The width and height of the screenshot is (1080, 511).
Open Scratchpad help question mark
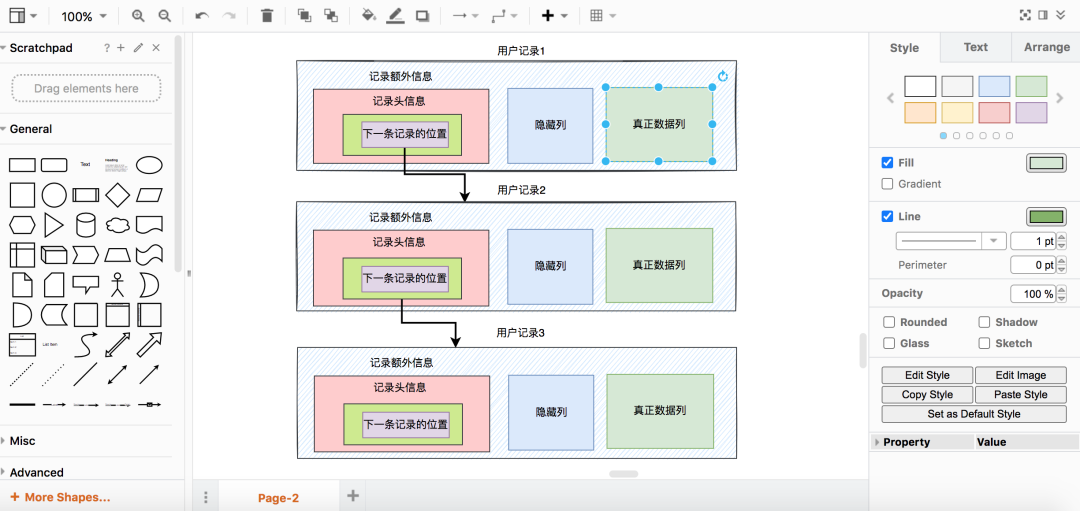107,48
